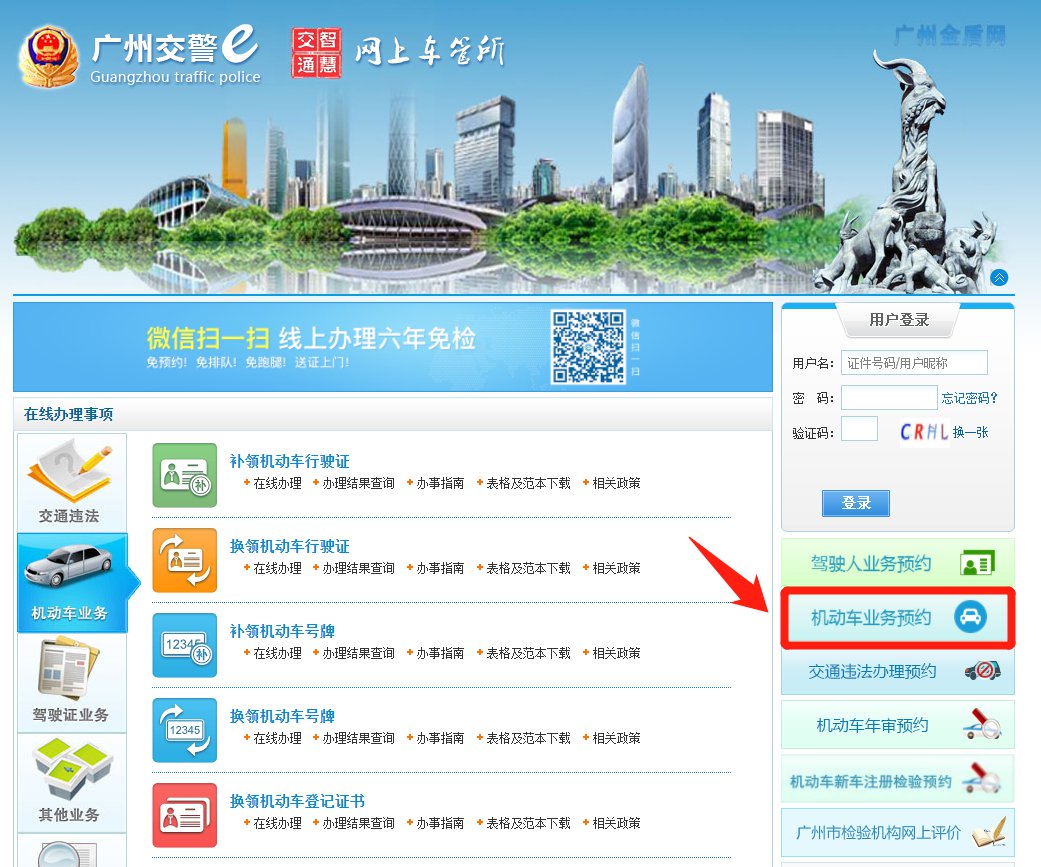The height and width of the screenshot is (867, 1041).
Task: Click 办理结果查询 under 换领机动车号牌
Action: click(359, 738)
